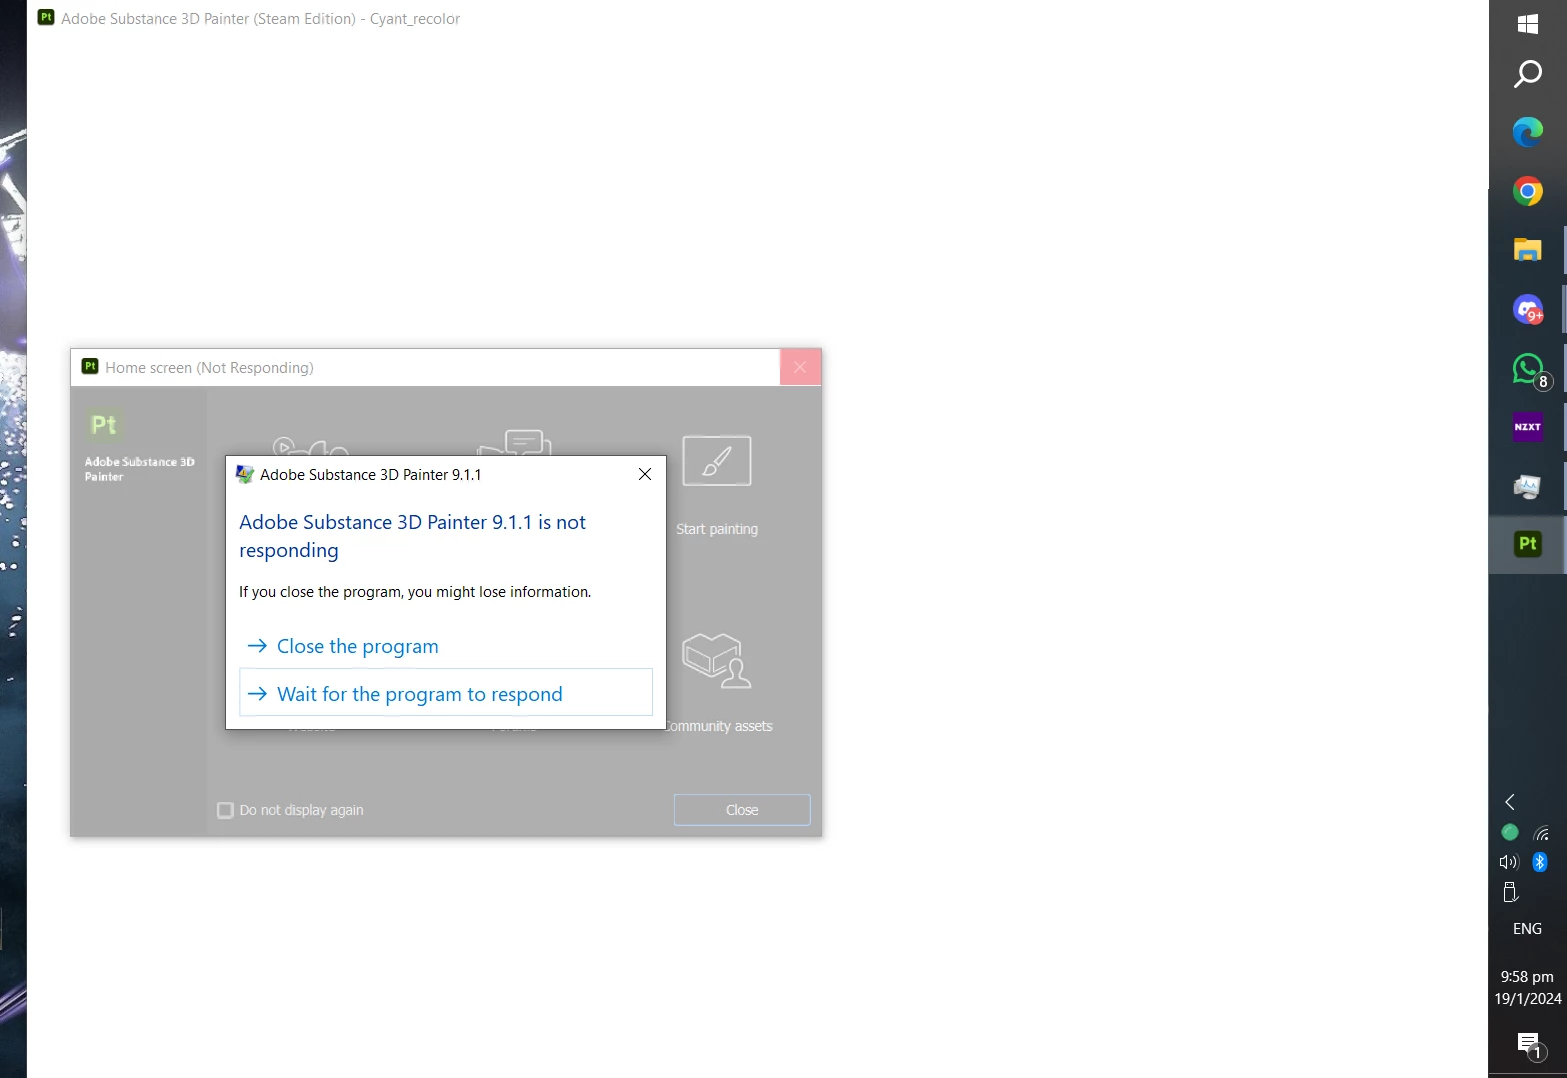1567x1078 pixels.
Task: Click the Pt logo in Home screen sidebar
Action: tap(104, 424)
